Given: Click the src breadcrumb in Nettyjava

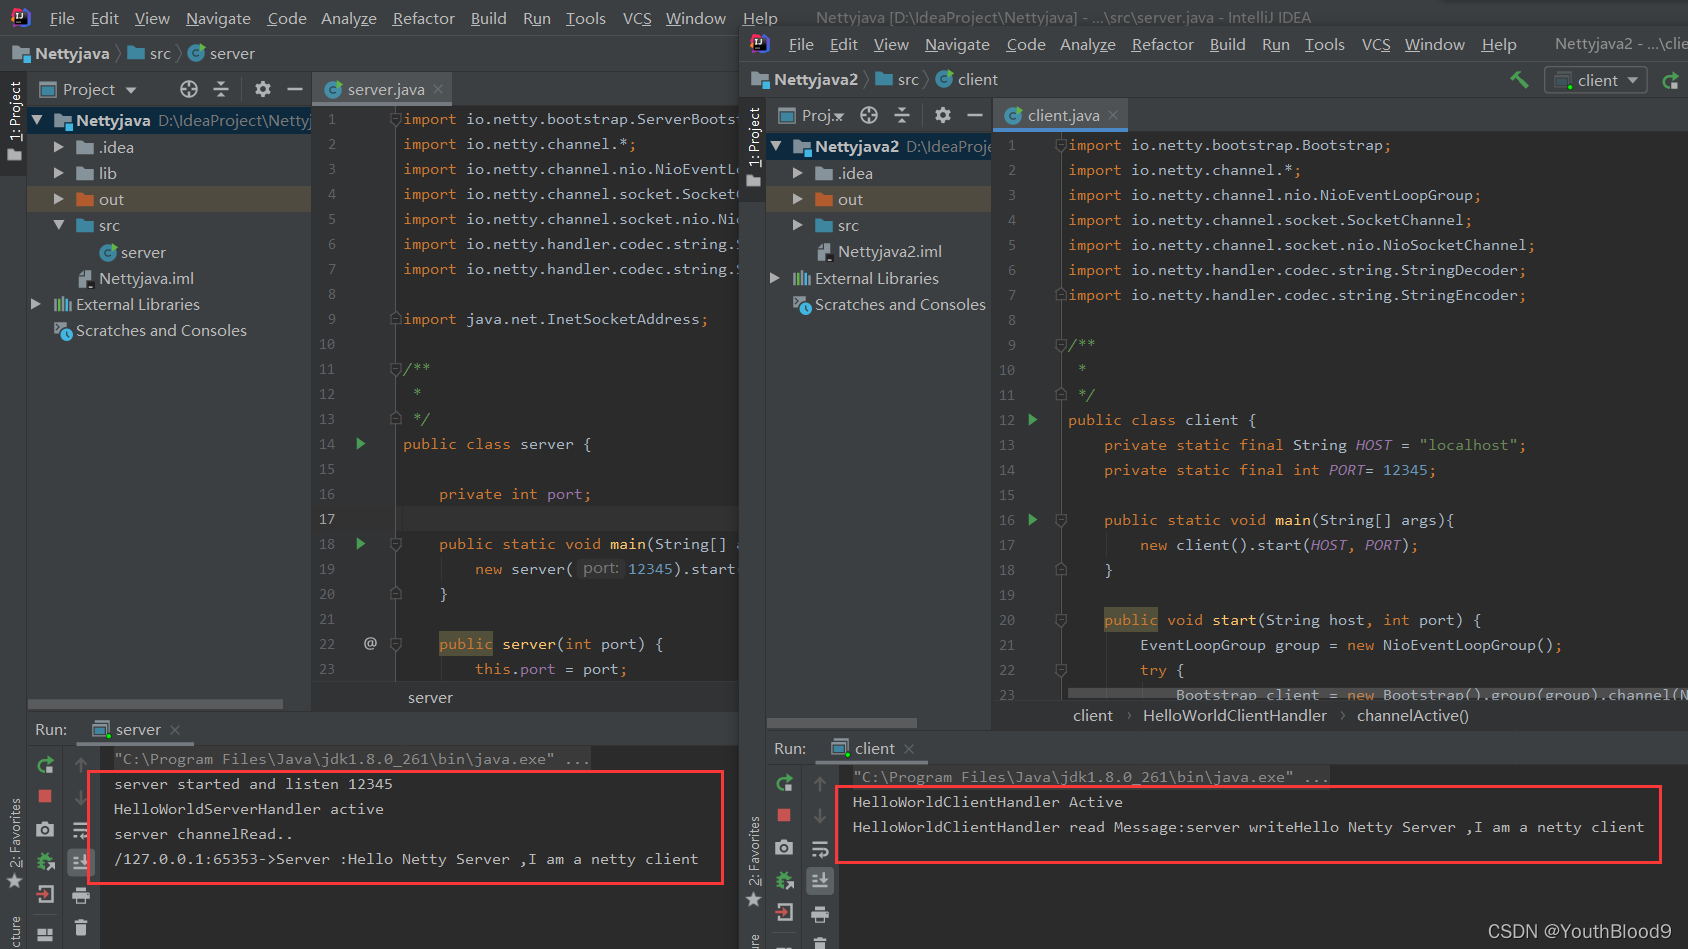Looking at the screenshot, I should (149, 53).
